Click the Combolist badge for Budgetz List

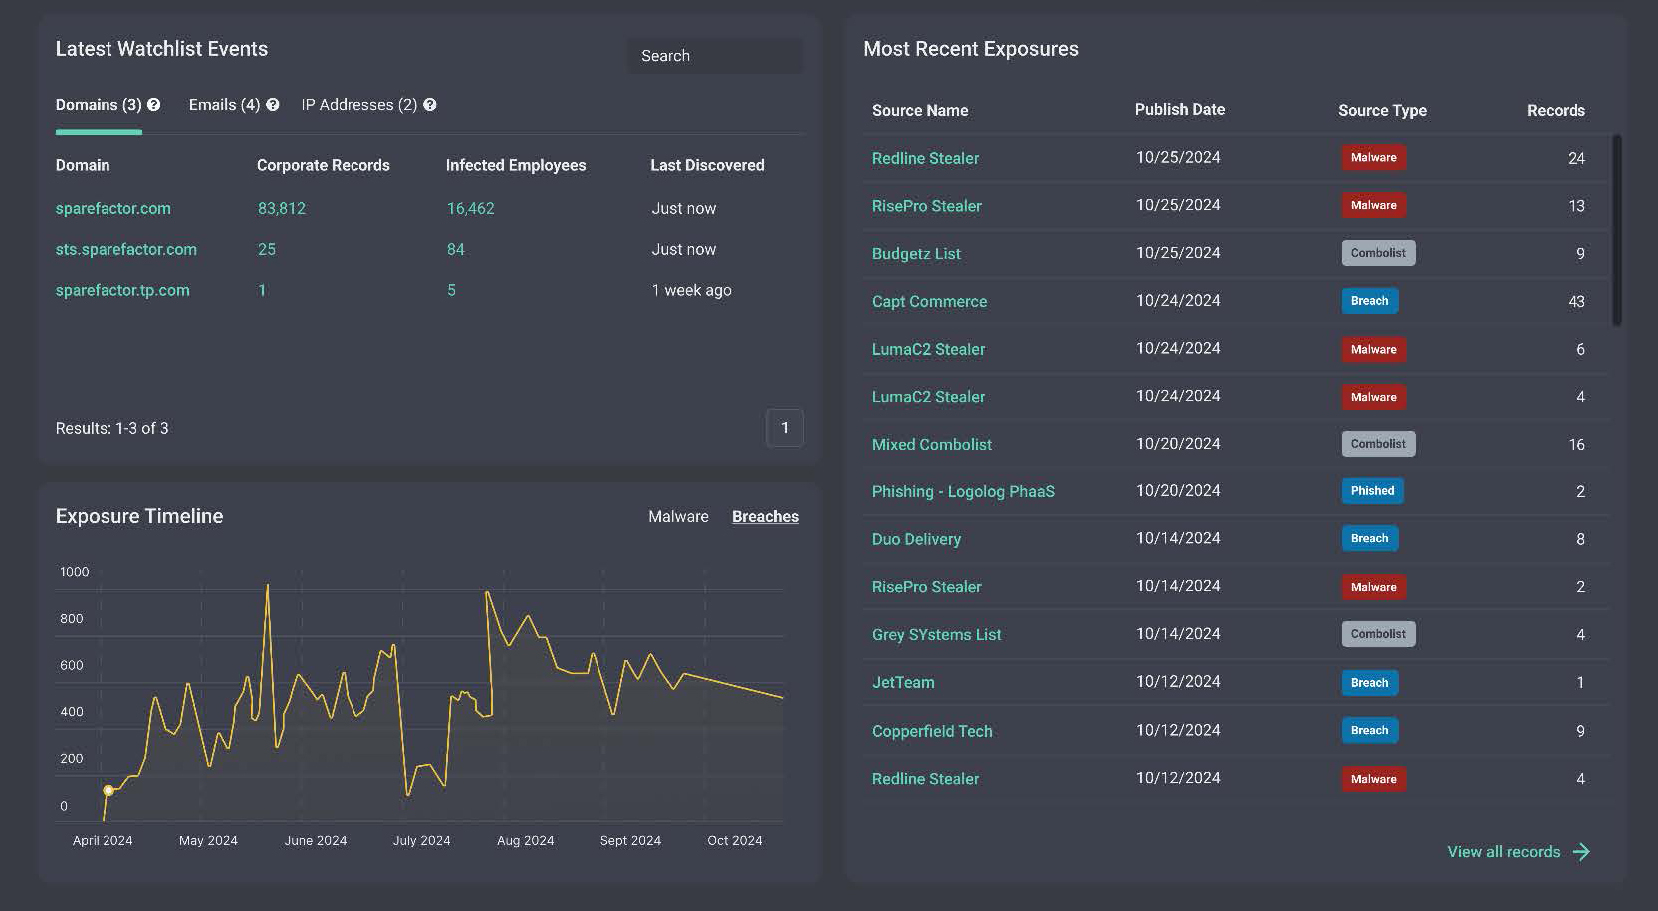(1378, 253)
